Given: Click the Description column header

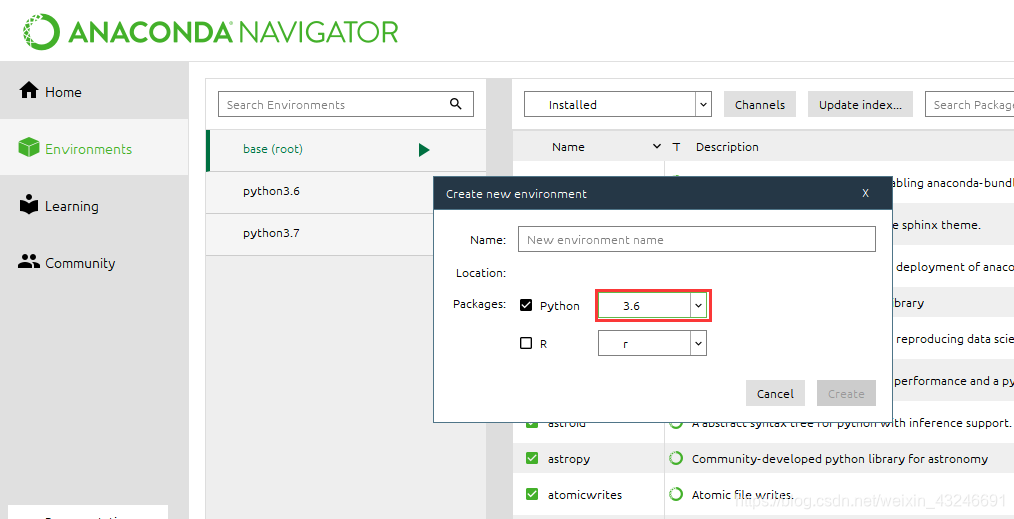Looking at the screenshot, I should (x=727, y=147).
